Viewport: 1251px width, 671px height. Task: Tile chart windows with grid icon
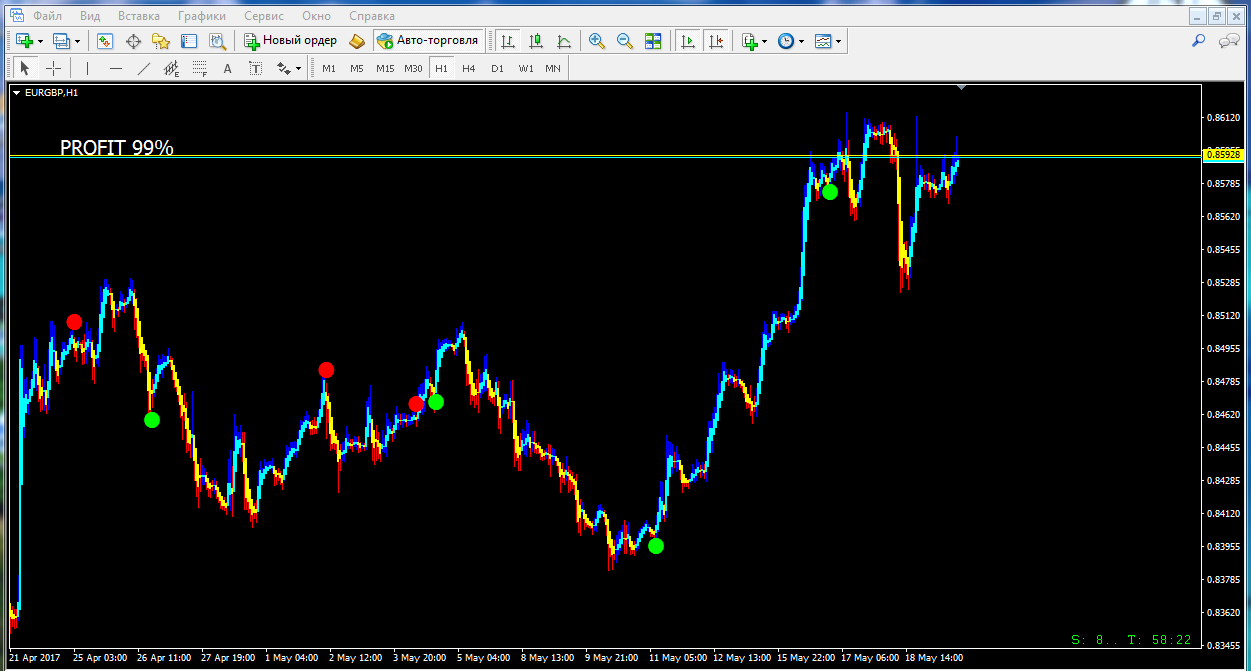(653, 41)
